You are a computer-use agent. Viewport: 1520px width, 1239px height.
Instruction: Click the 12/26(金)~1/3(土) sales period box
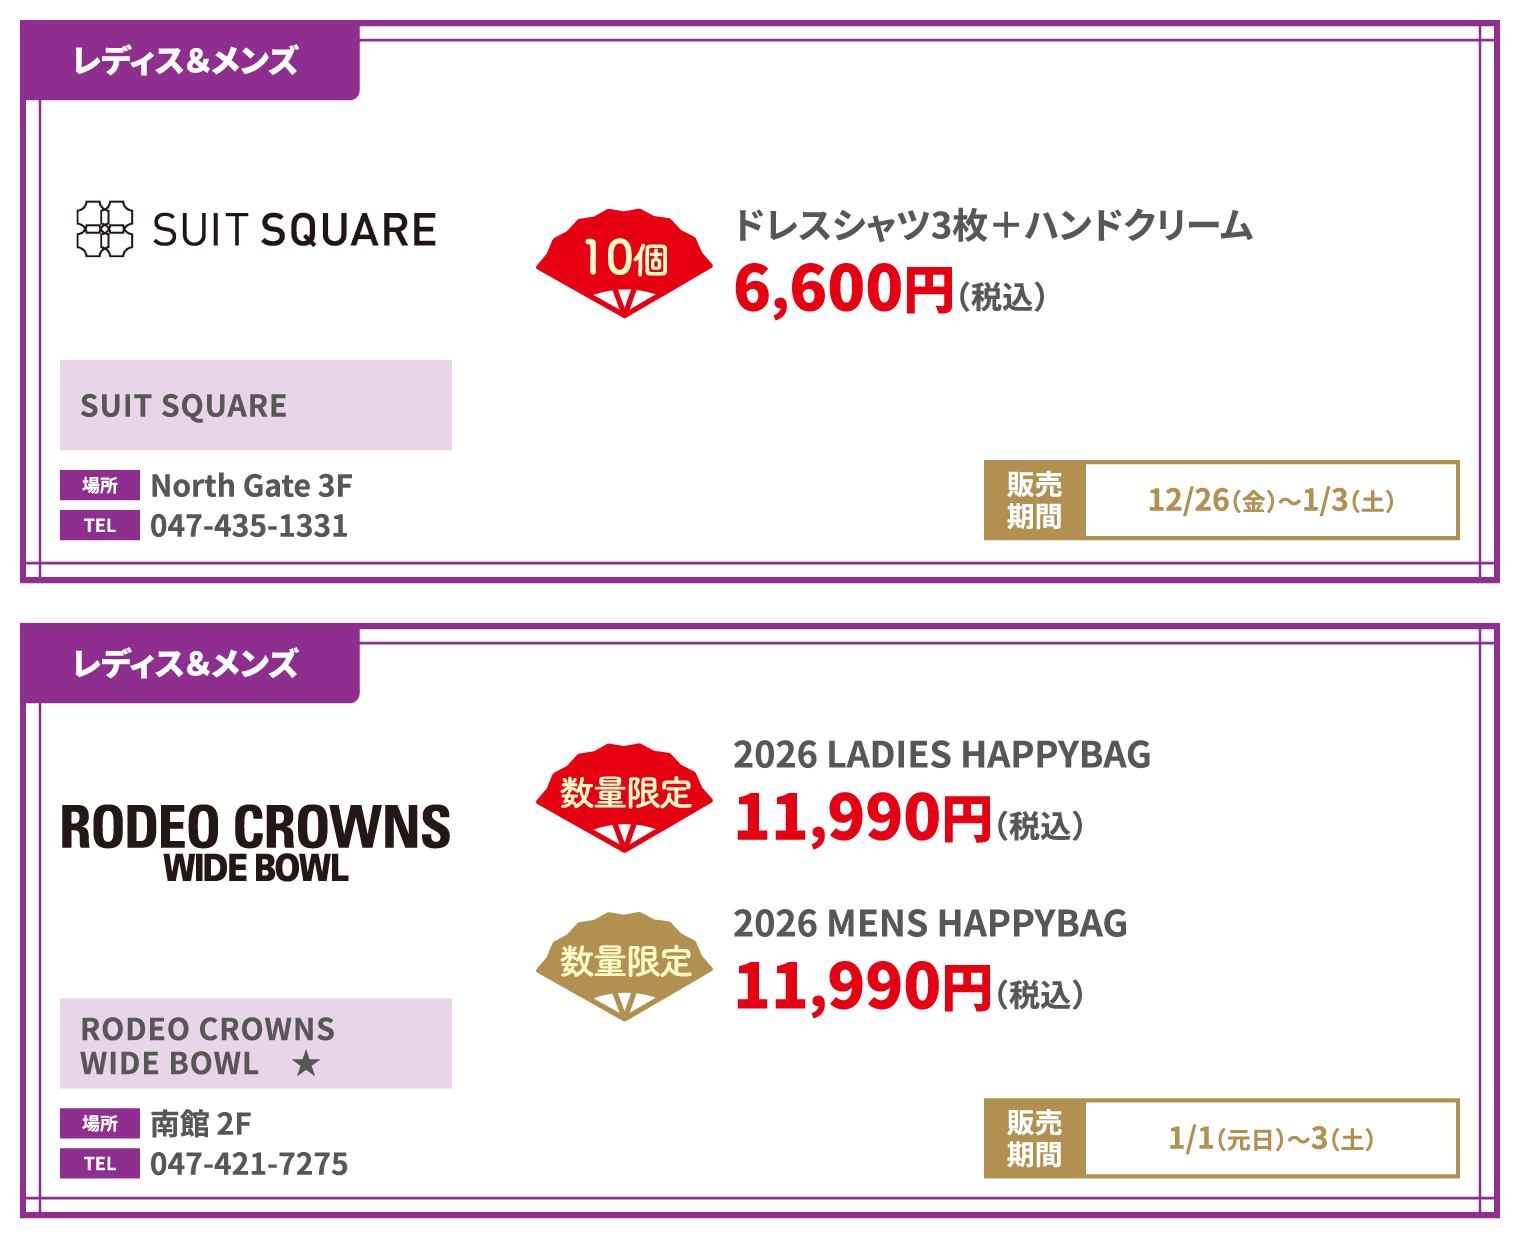(1270, 500)
